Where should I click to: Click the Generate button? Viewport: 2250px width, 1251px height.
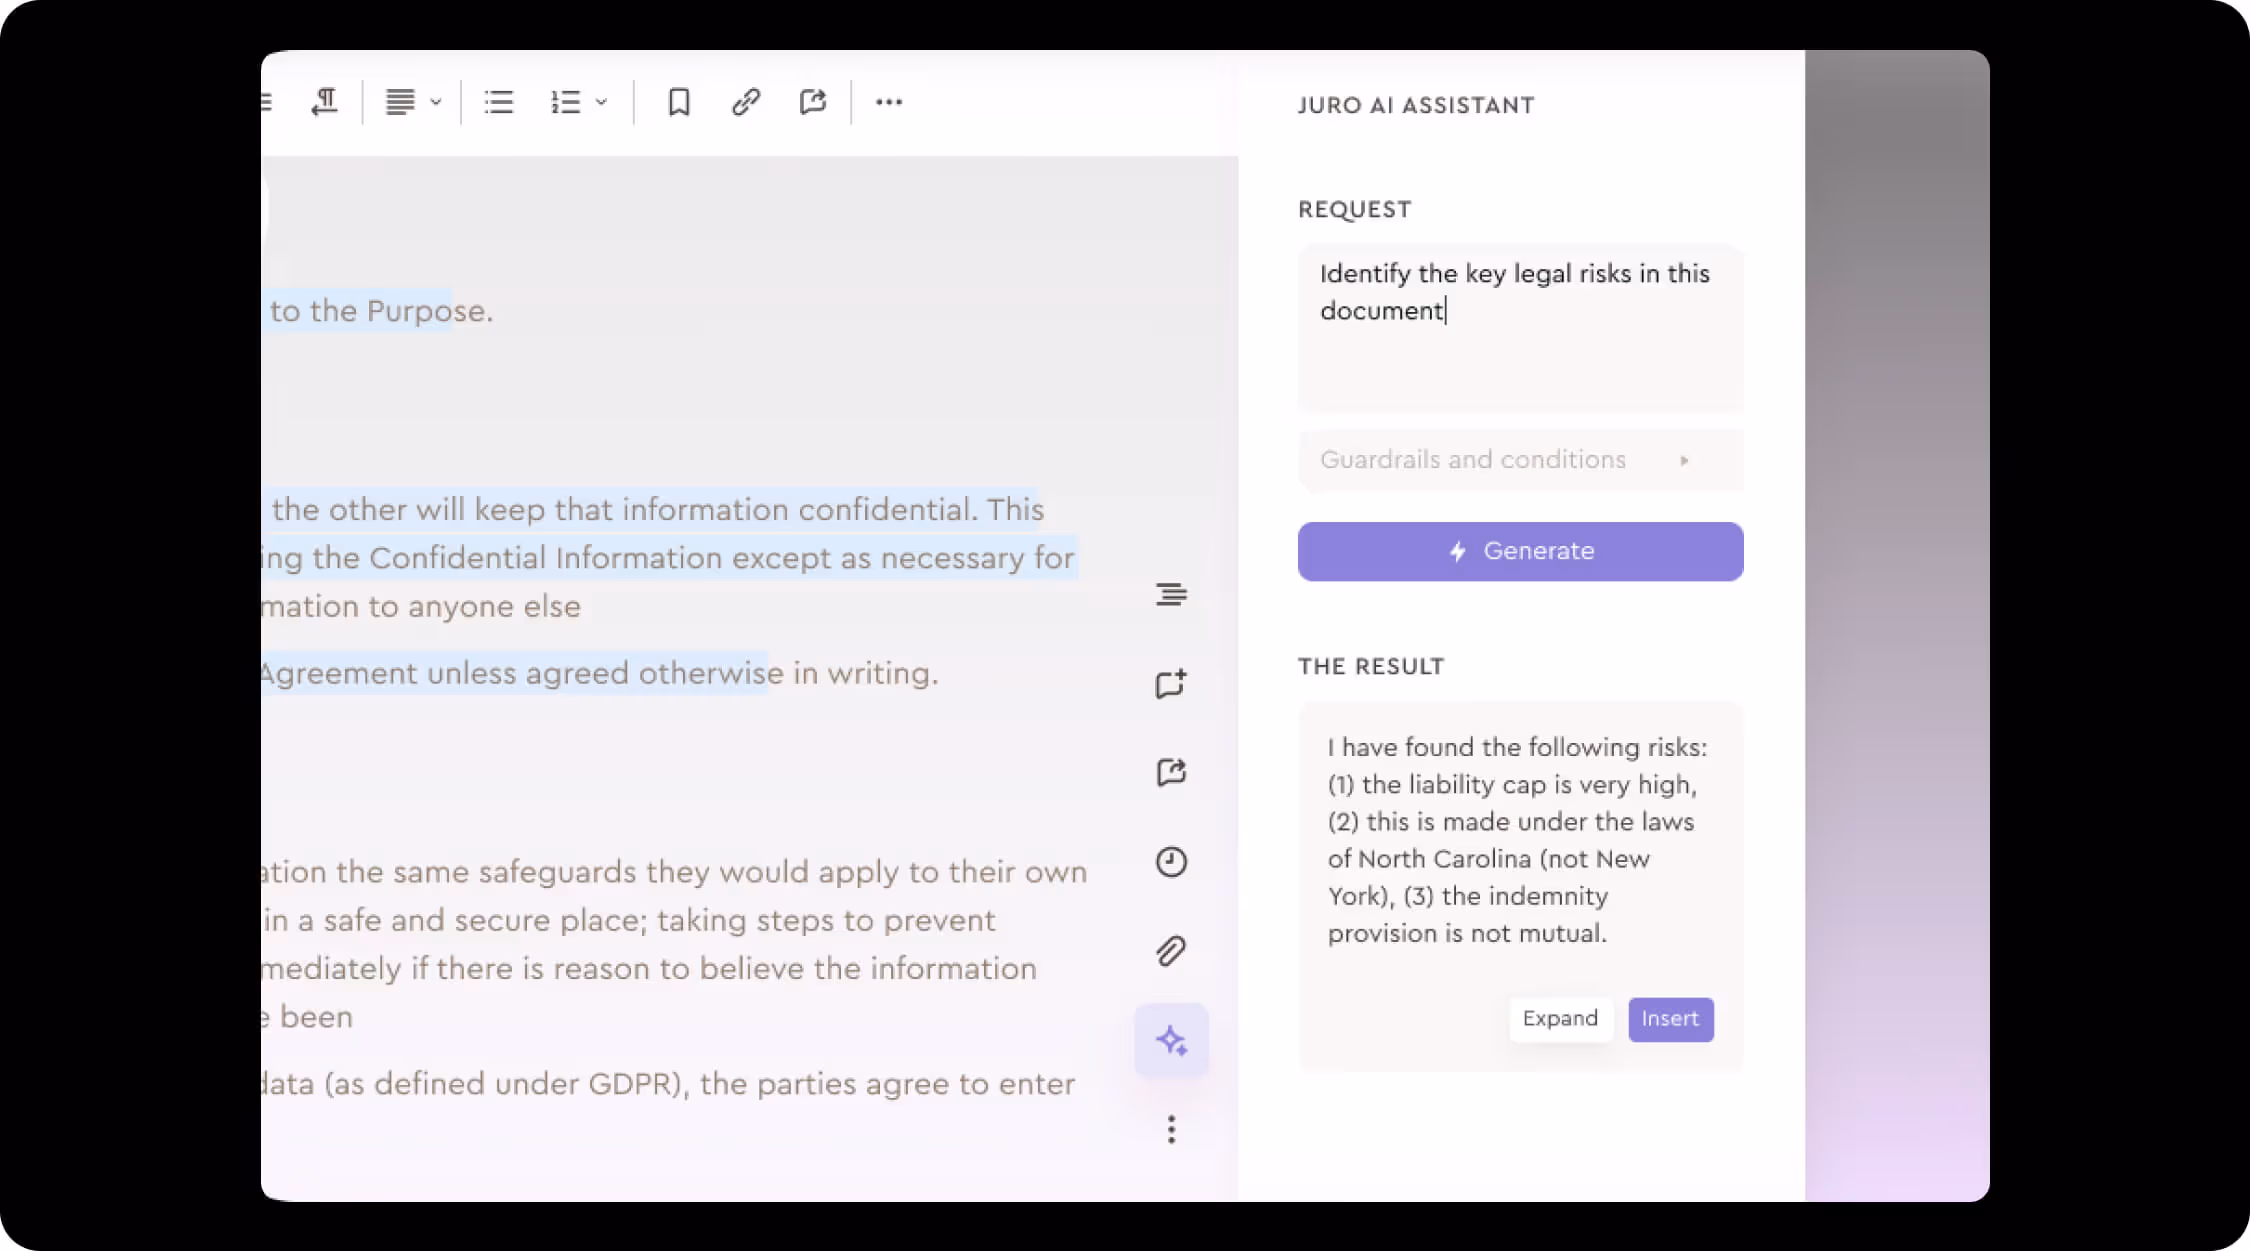click(x=1520, y=551)
